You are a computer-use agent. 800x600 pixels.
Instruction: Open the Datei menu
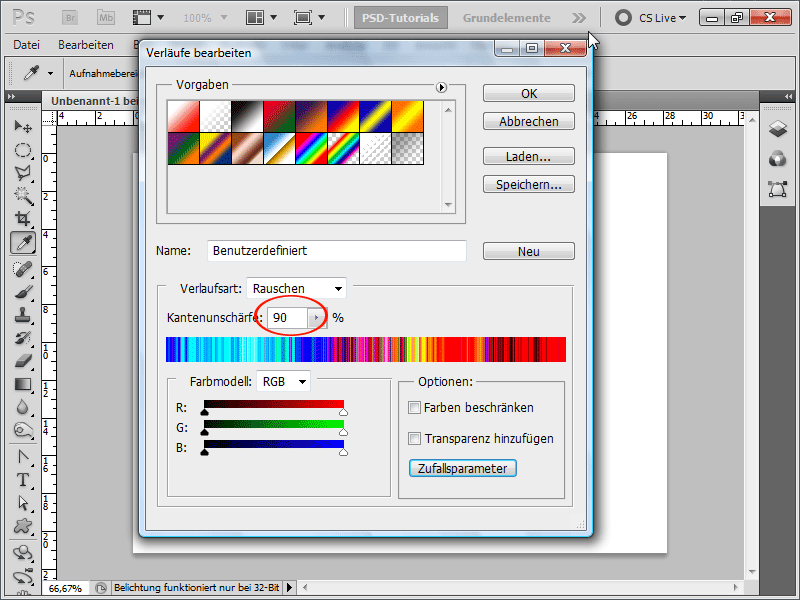[27, 45]
